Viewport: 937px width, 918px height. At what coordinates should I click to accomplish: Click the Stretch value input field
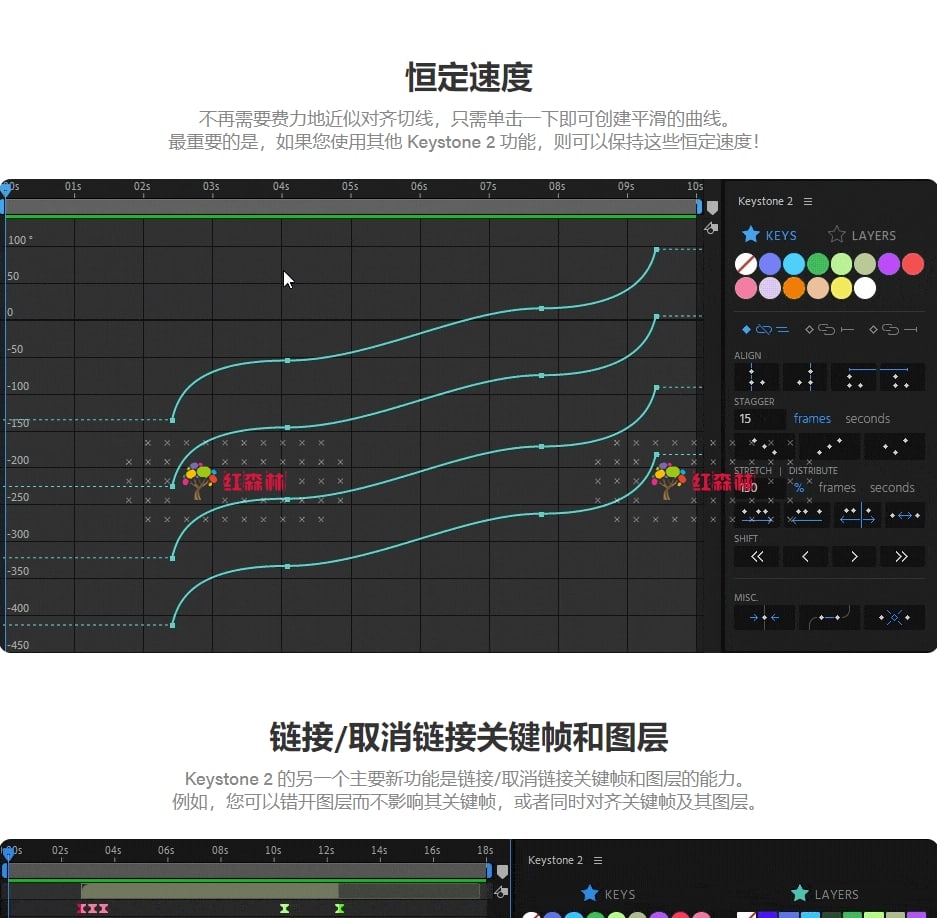(x=760, y=488)
